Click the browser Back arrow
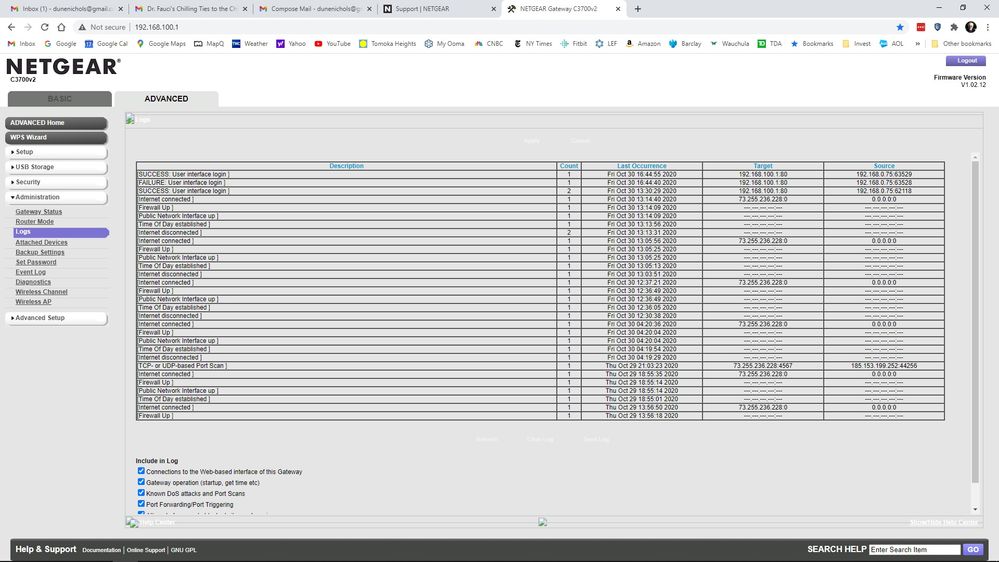 [x=11, y=27]
